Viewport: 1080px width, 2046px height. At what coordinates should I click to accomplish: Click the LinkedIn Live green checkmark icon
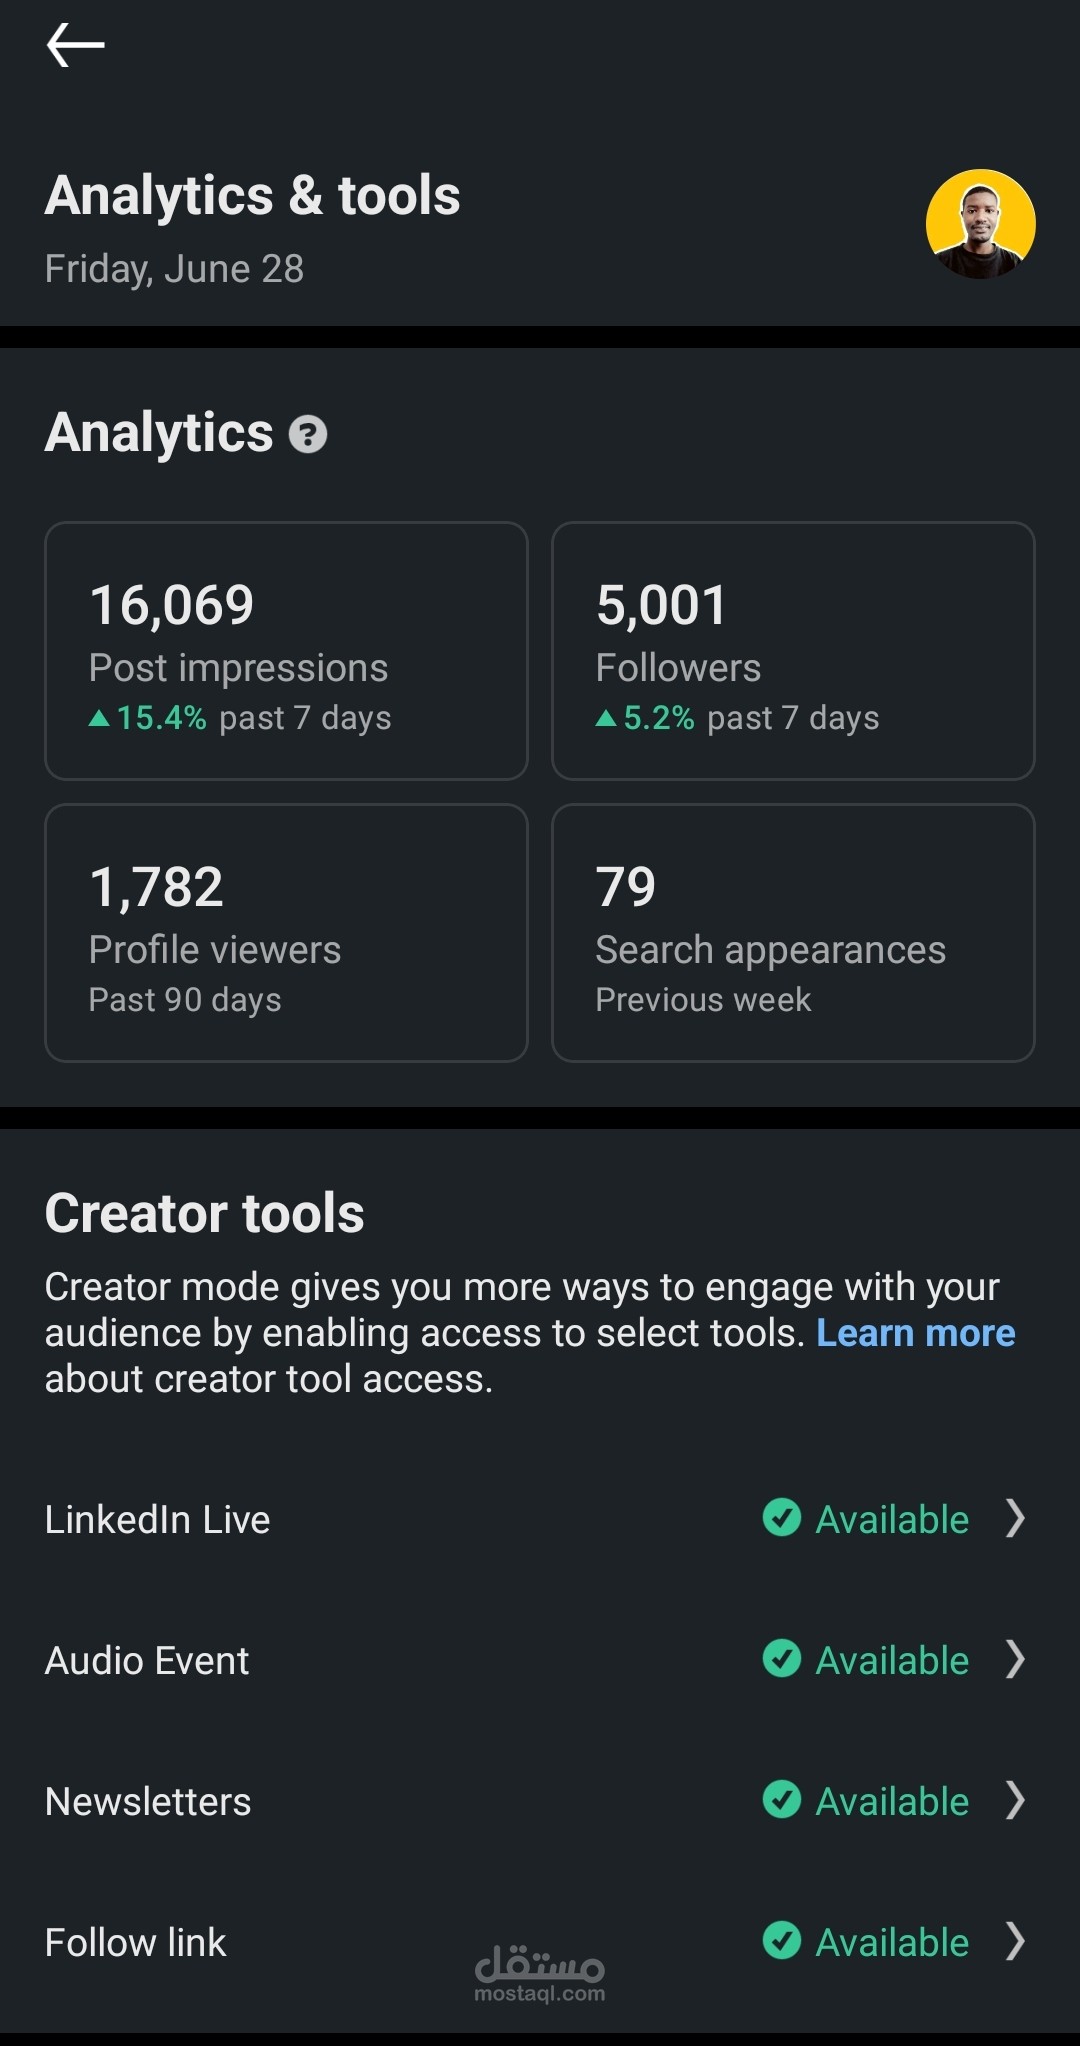781,1518
